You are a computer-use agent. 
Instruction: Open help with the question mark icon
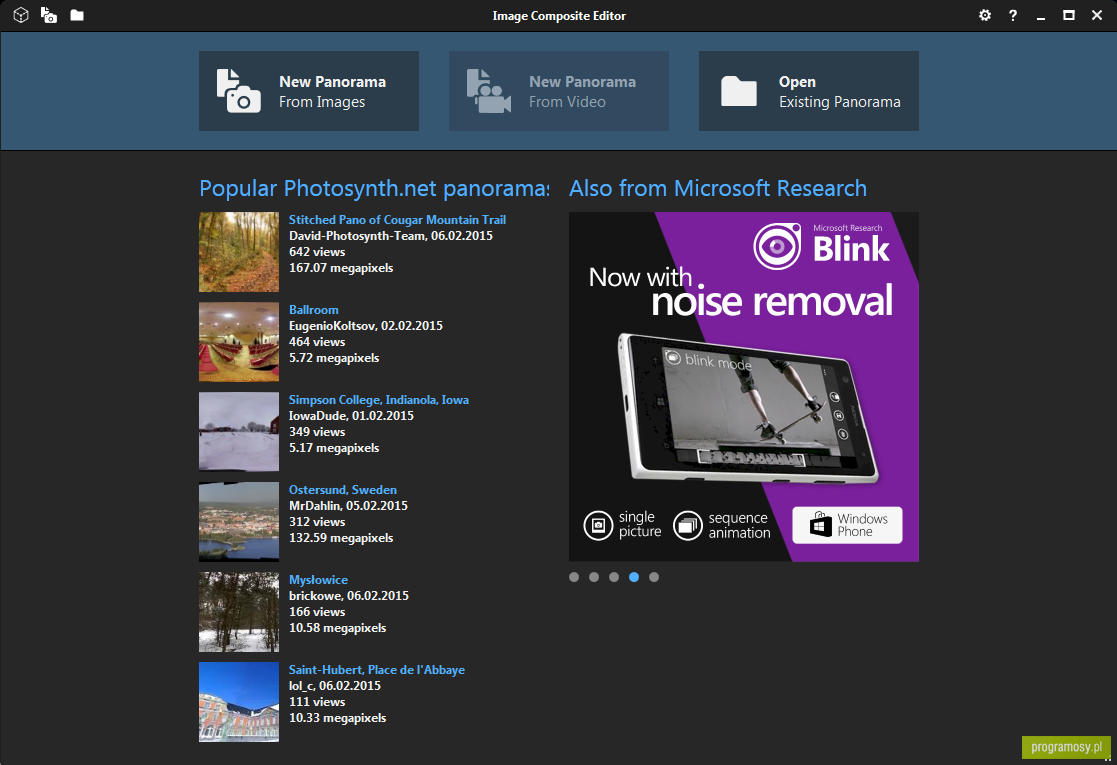1012,15
